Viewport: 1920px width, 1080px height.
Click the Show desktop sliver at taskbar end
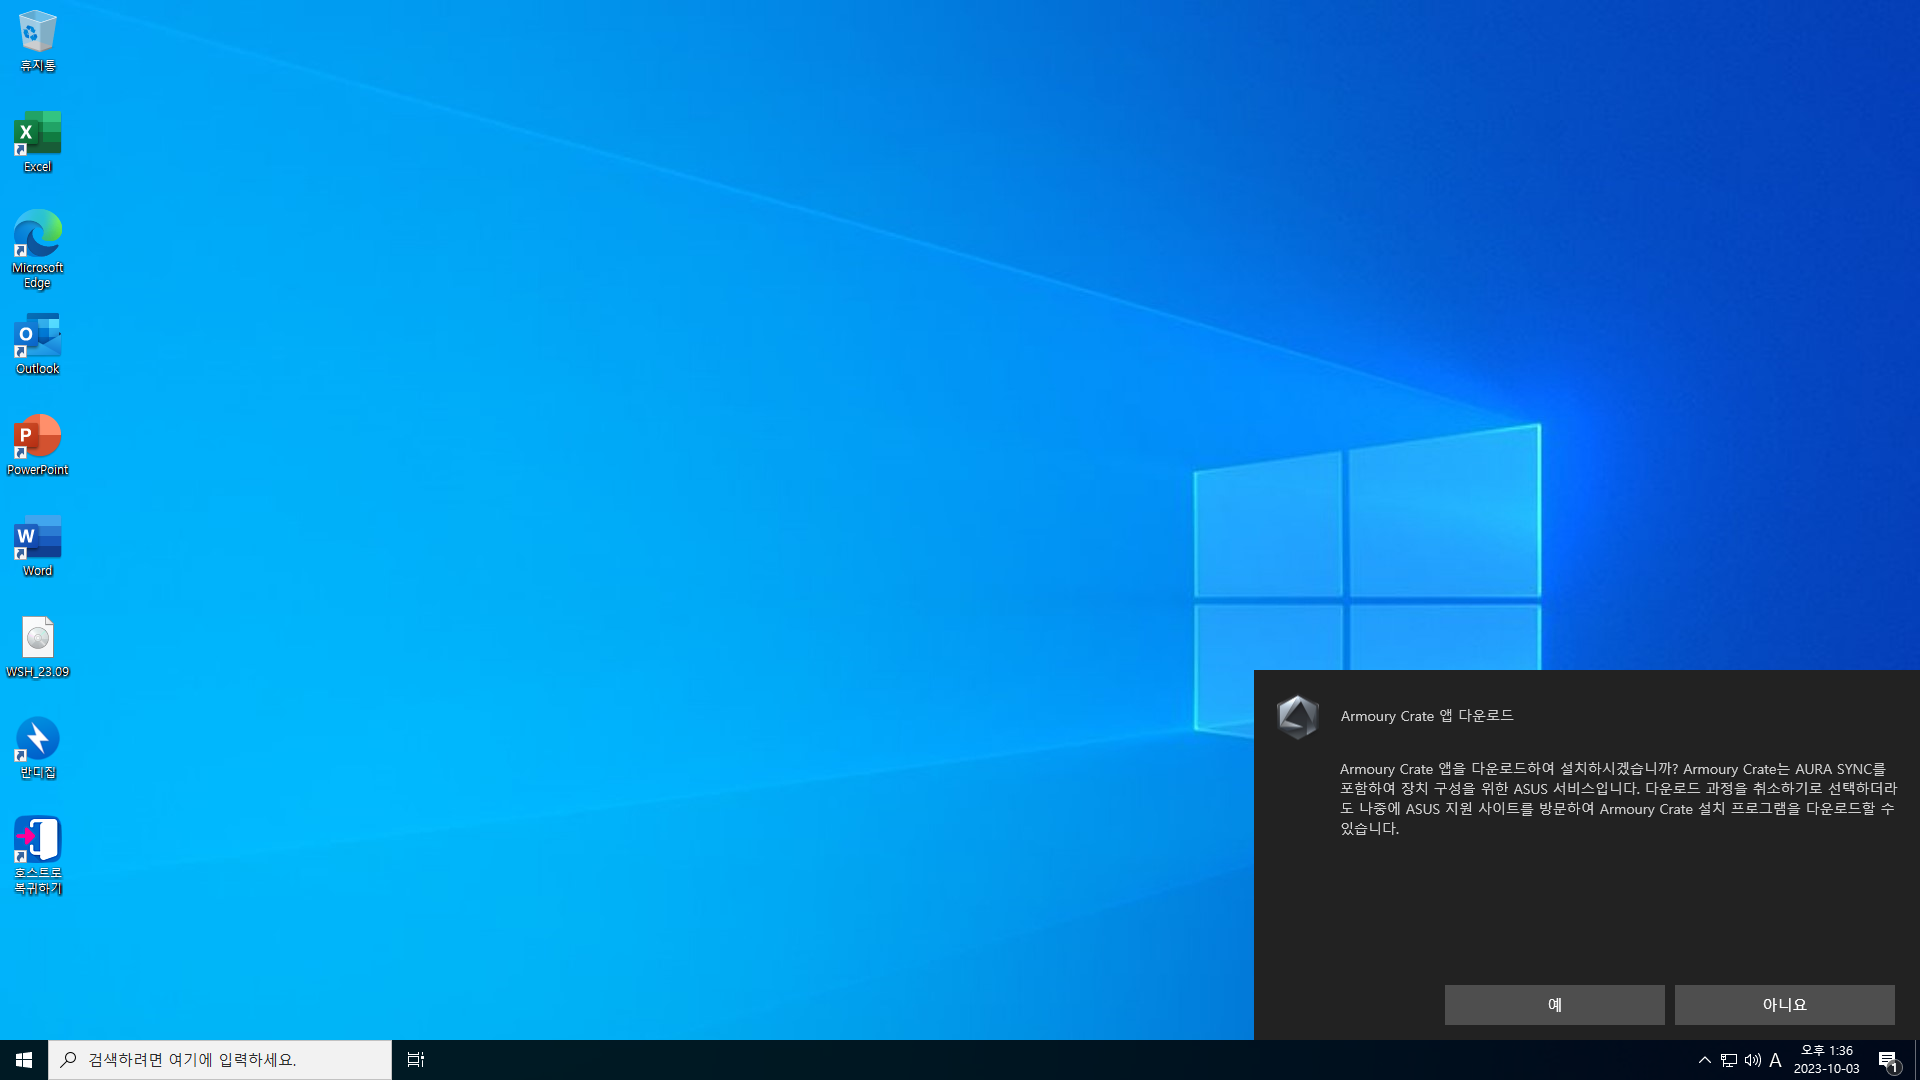[x=1916, y=1060]
